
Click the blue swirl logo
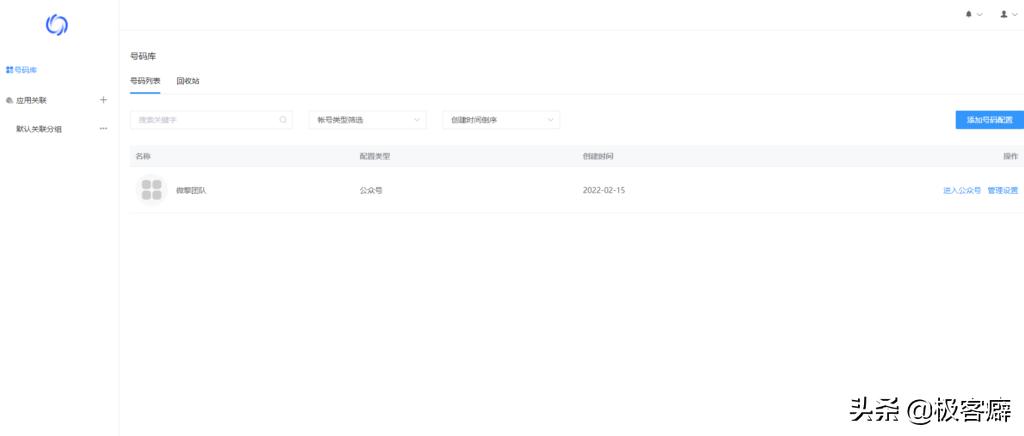[x=57, y=25]
